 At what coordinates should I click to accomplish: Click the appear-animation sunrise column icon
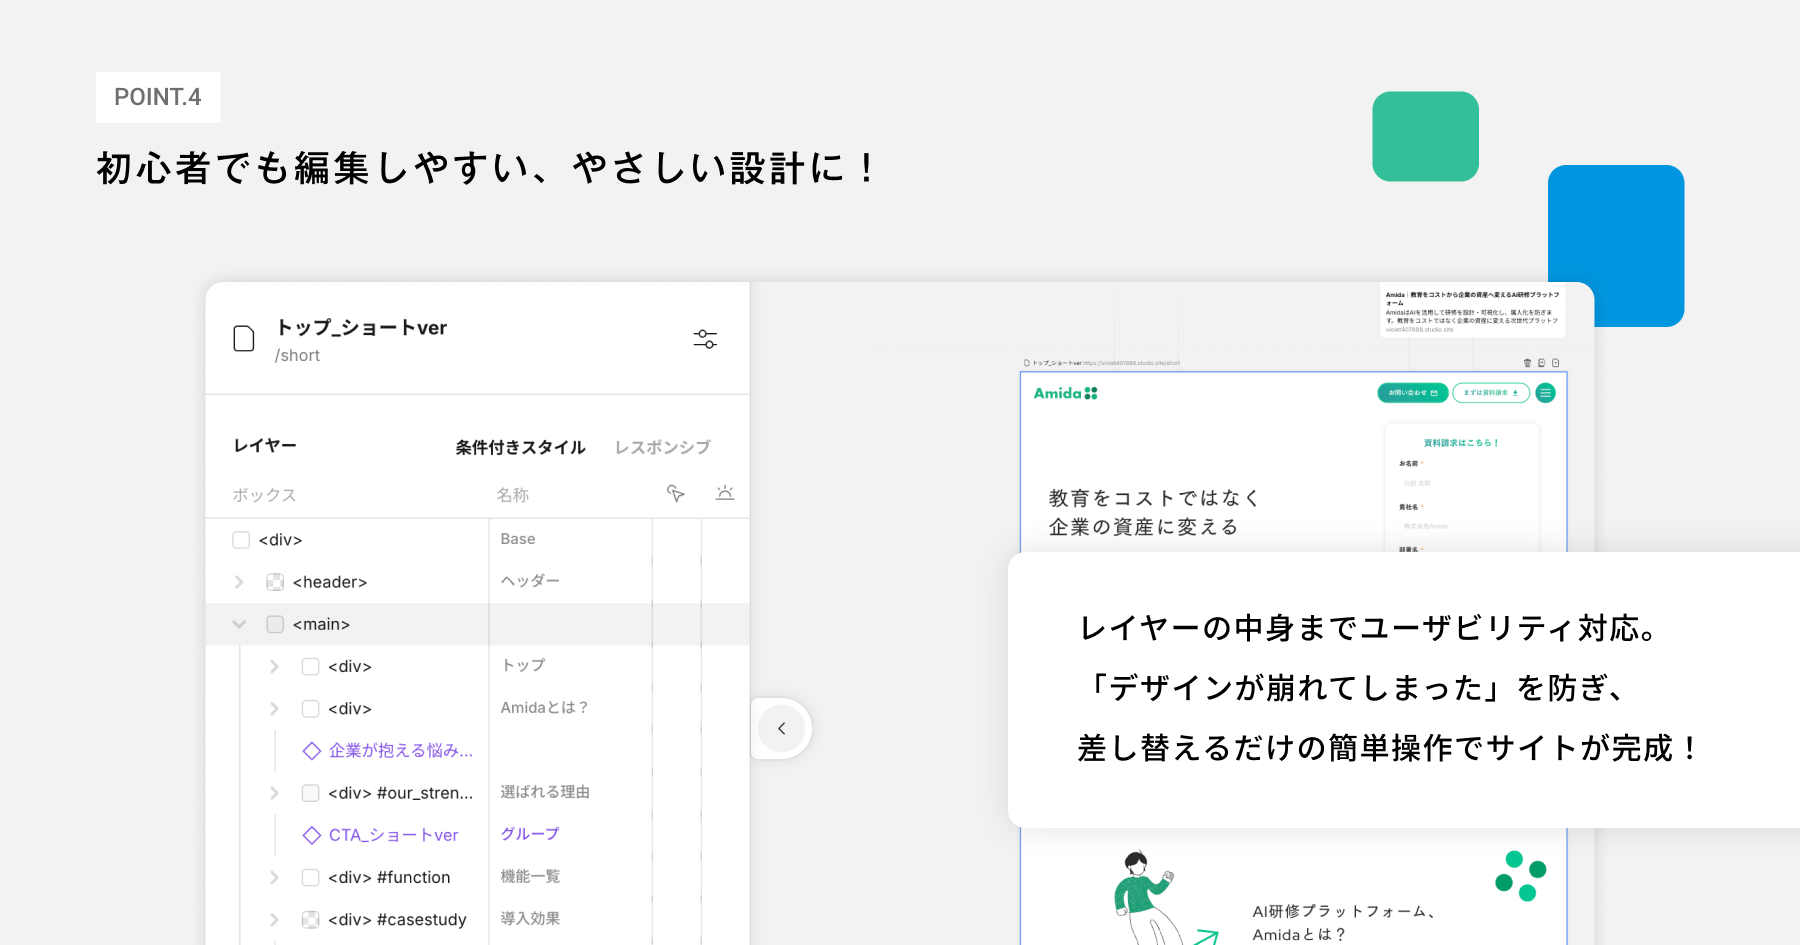pyautogui.click(x=725, y=493)
